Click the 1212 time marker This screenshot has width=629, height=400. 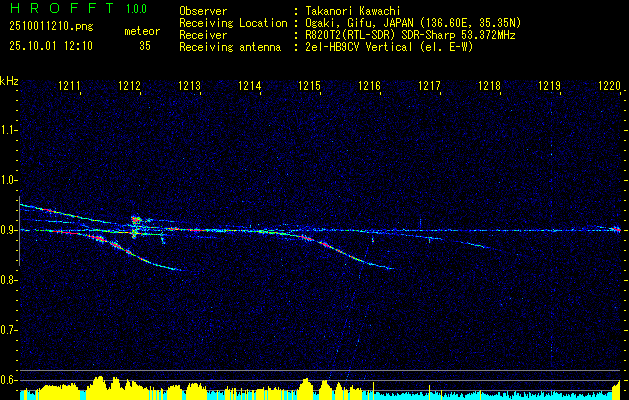pos(129,85)
